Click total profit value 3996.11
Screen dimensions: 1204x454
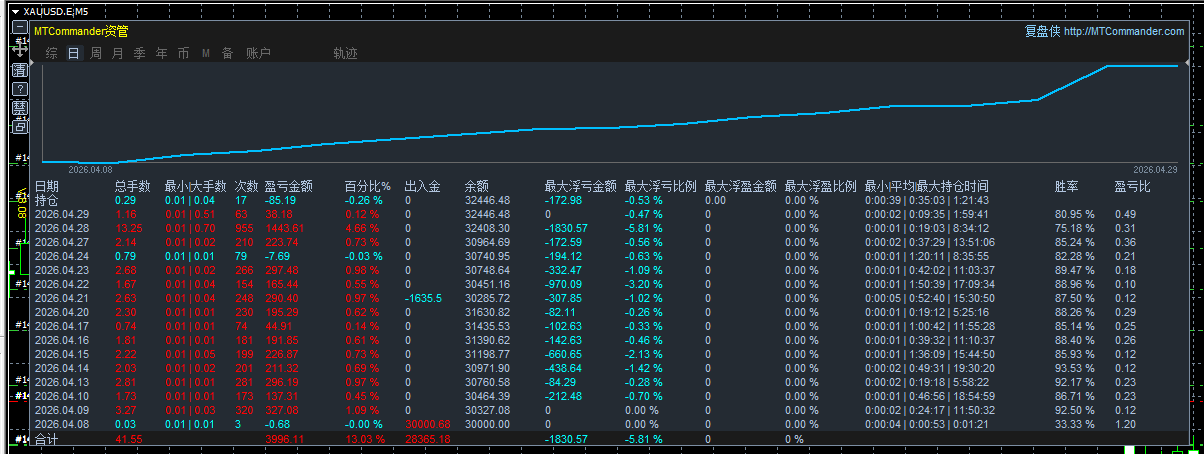(284, 439)
